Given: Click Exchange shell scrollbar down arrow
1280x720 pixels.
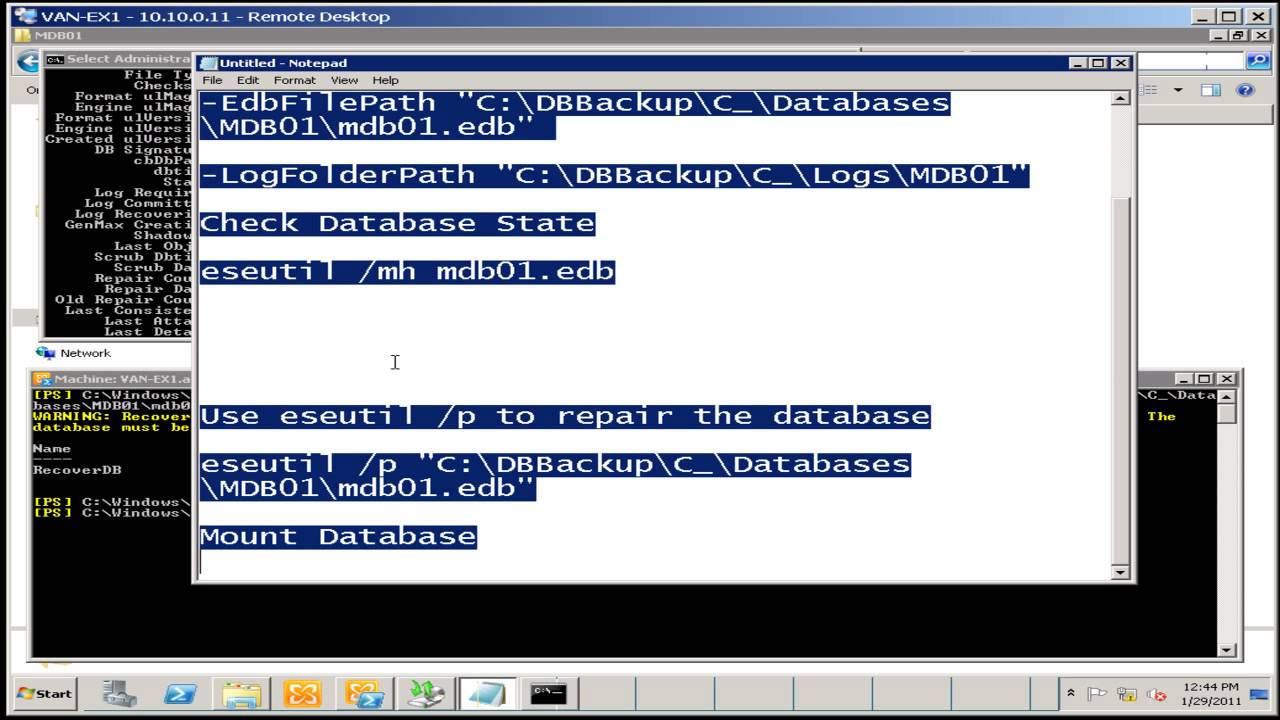Looking at the screenshot, I should coord(1228,651).
